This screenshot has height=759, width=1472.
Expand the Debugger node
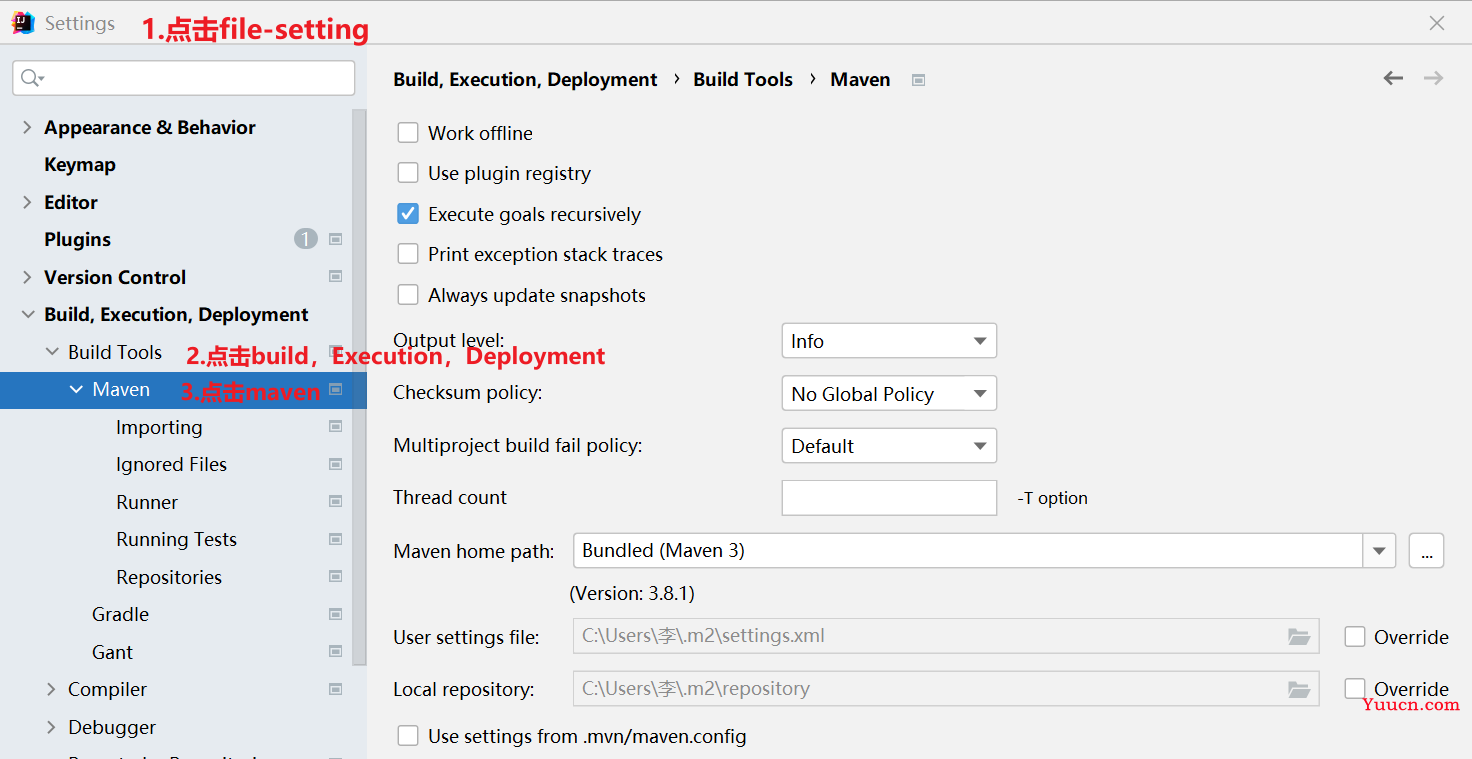pyautogui.click(x=52, y=727)
